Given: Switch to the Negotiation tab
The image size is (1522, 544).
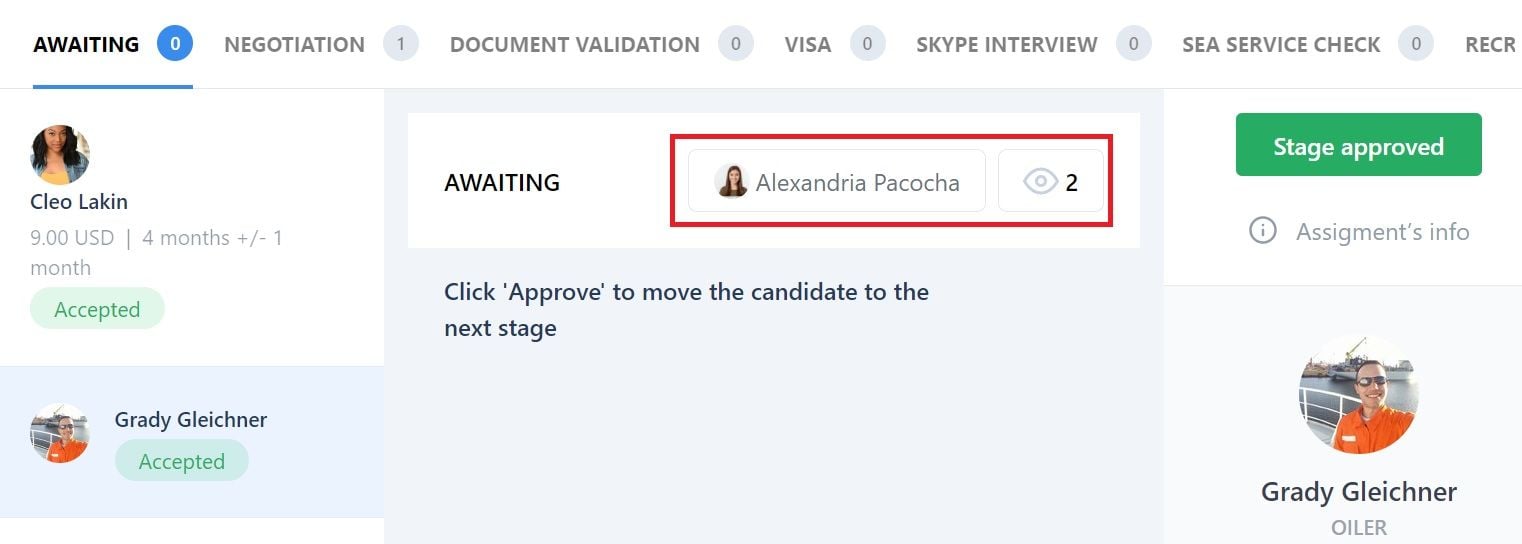Looking at the screenshot, I should (x=294, y=45).
